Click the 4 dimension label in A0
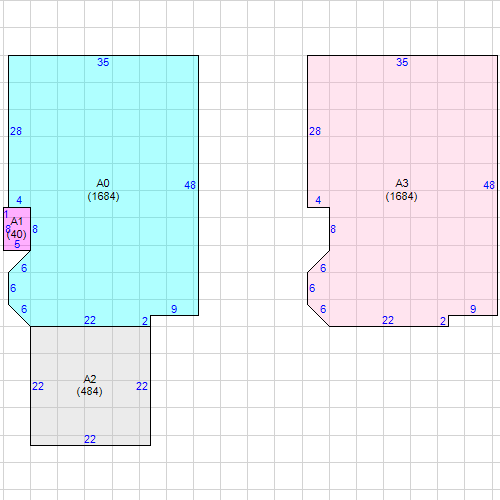The height and width of the screenshot is (500, 500). point(19,200)
